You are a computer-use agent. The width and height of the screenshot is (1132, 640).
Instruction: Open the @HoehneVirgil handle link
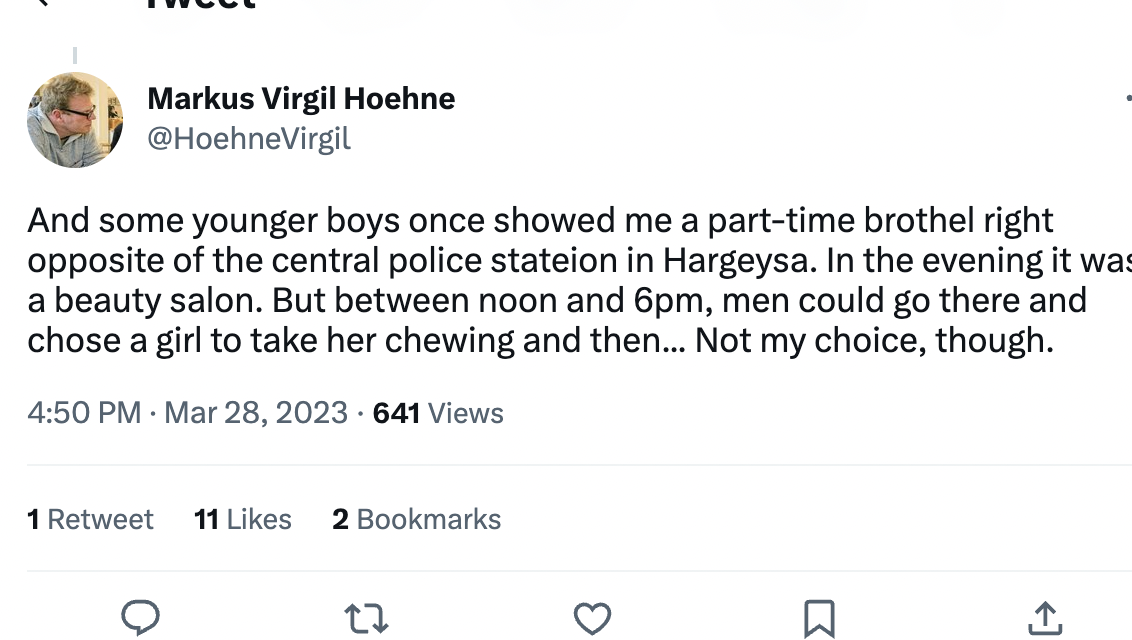[249, 138]
